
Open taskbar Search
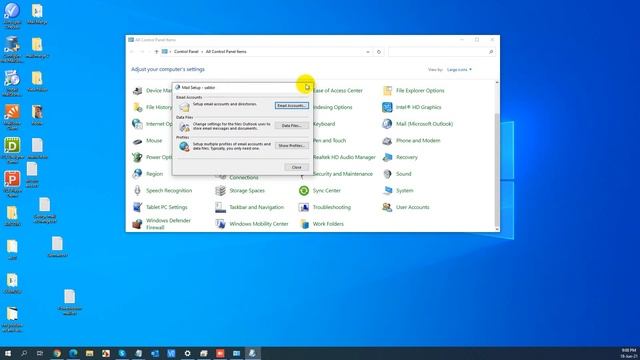coord(24,353)
